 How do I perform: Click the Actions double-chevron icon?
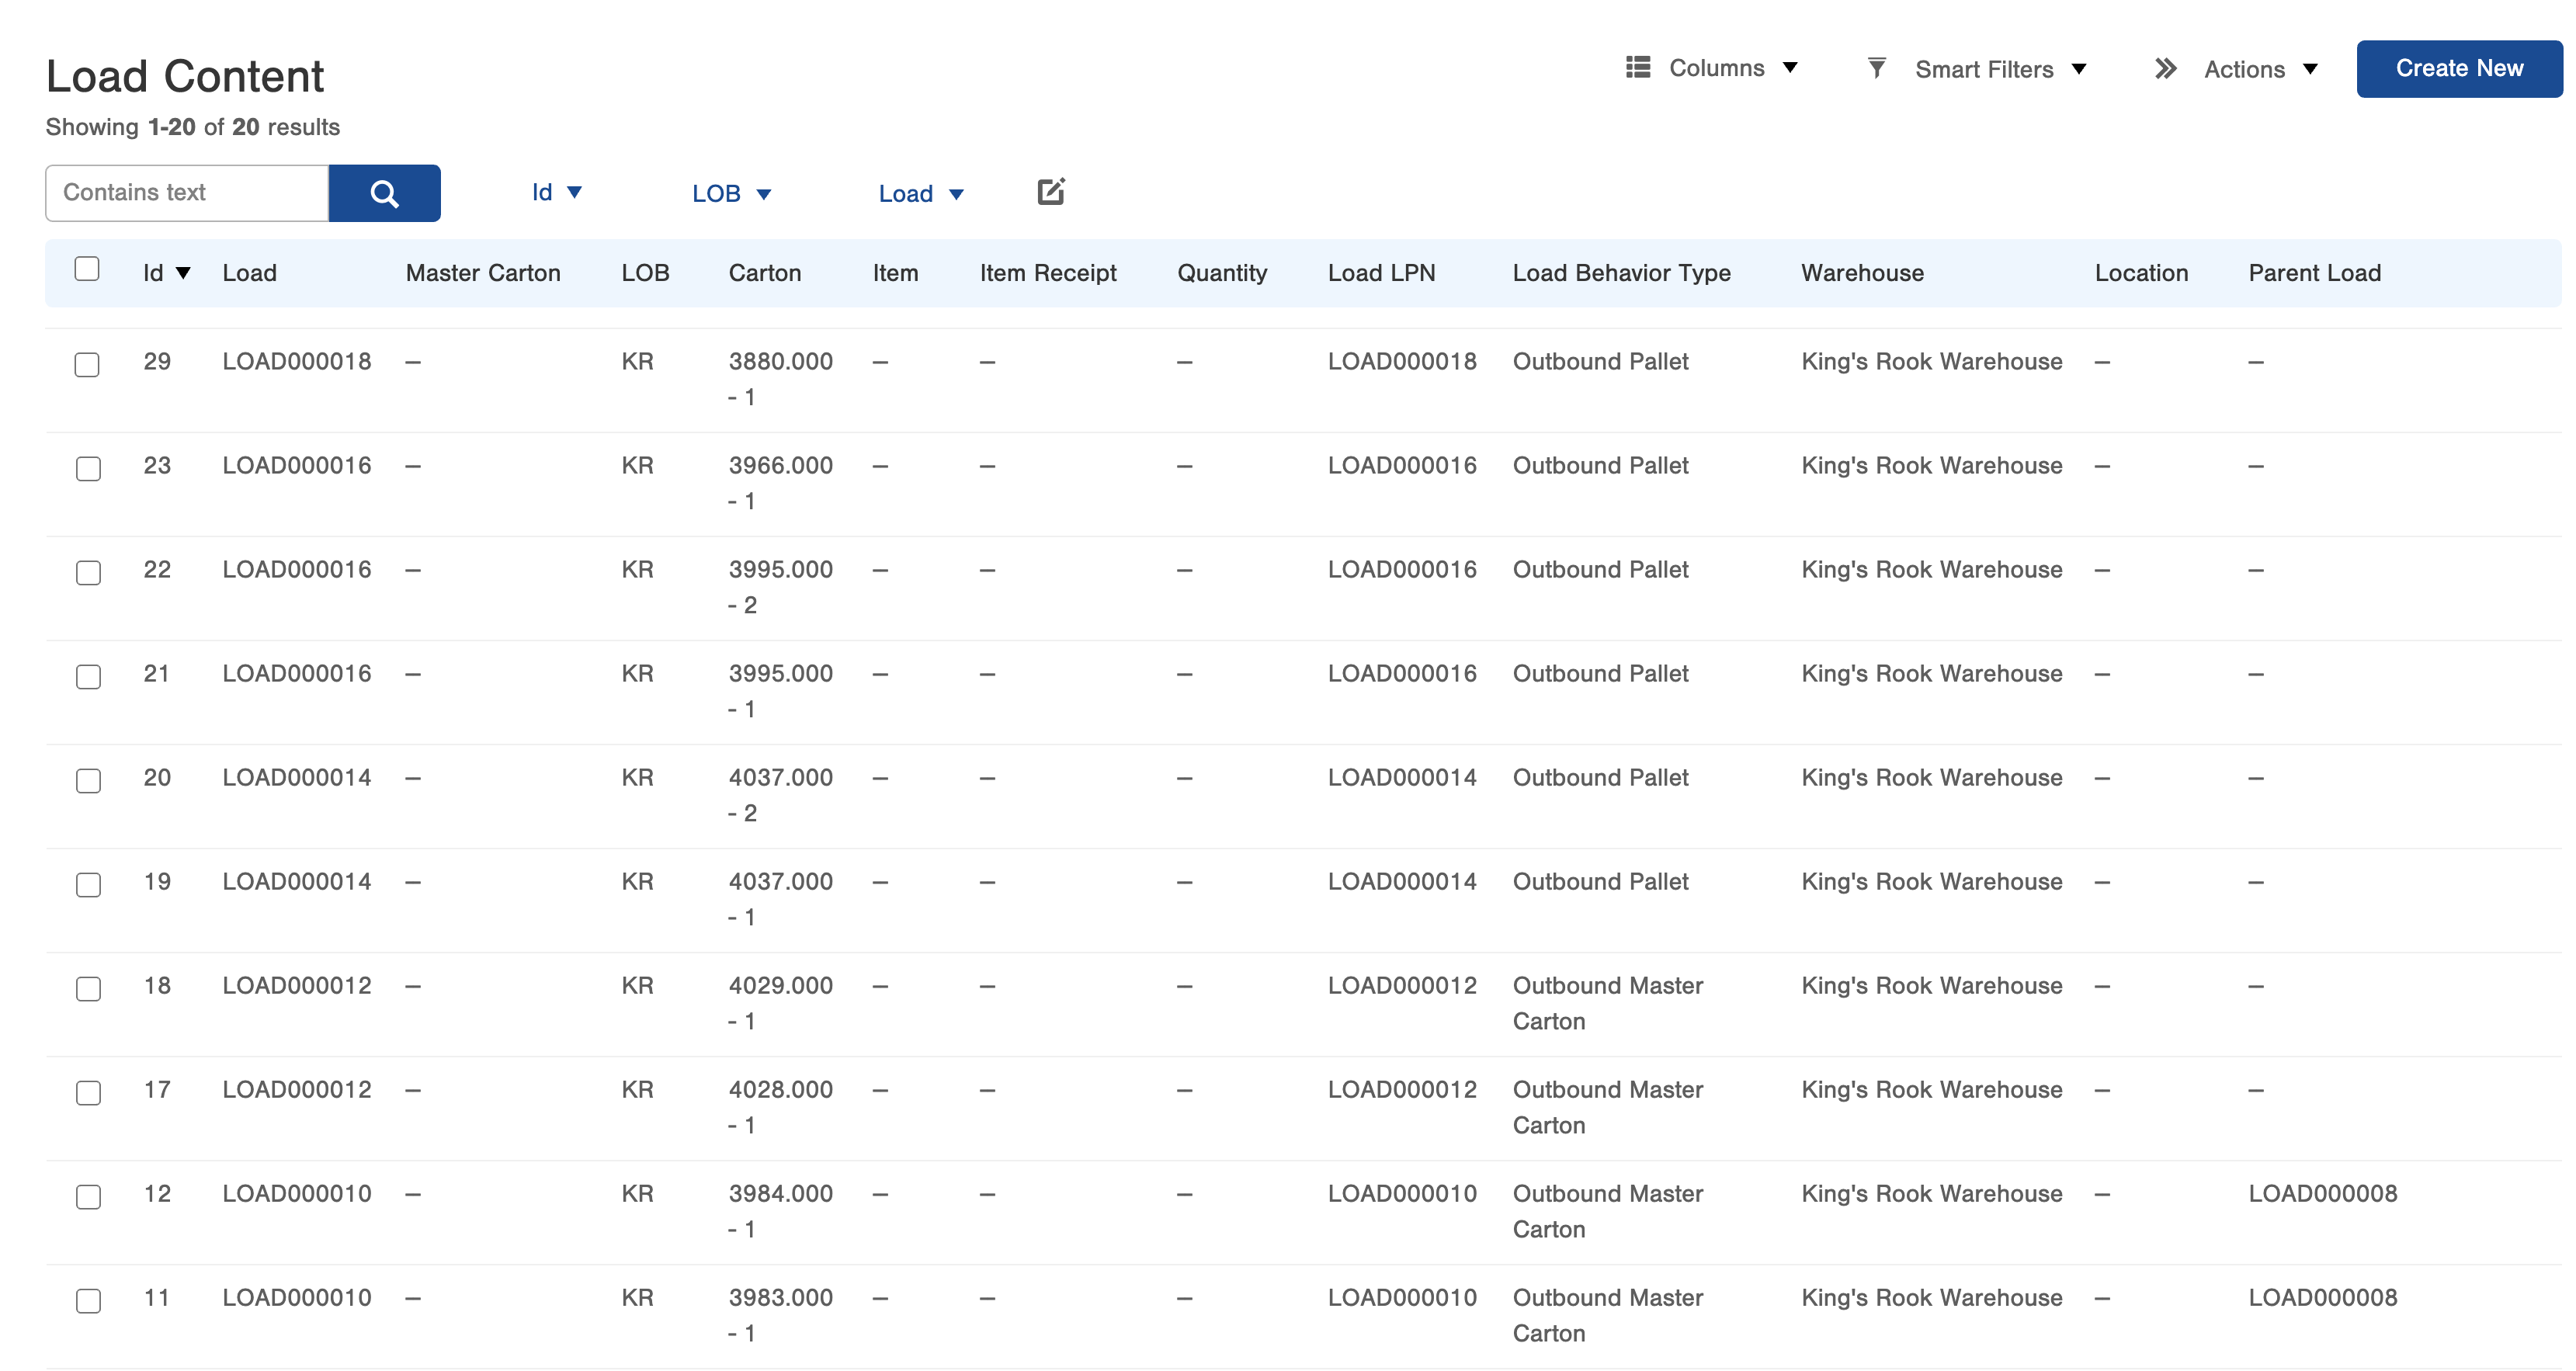(2165, 68)
